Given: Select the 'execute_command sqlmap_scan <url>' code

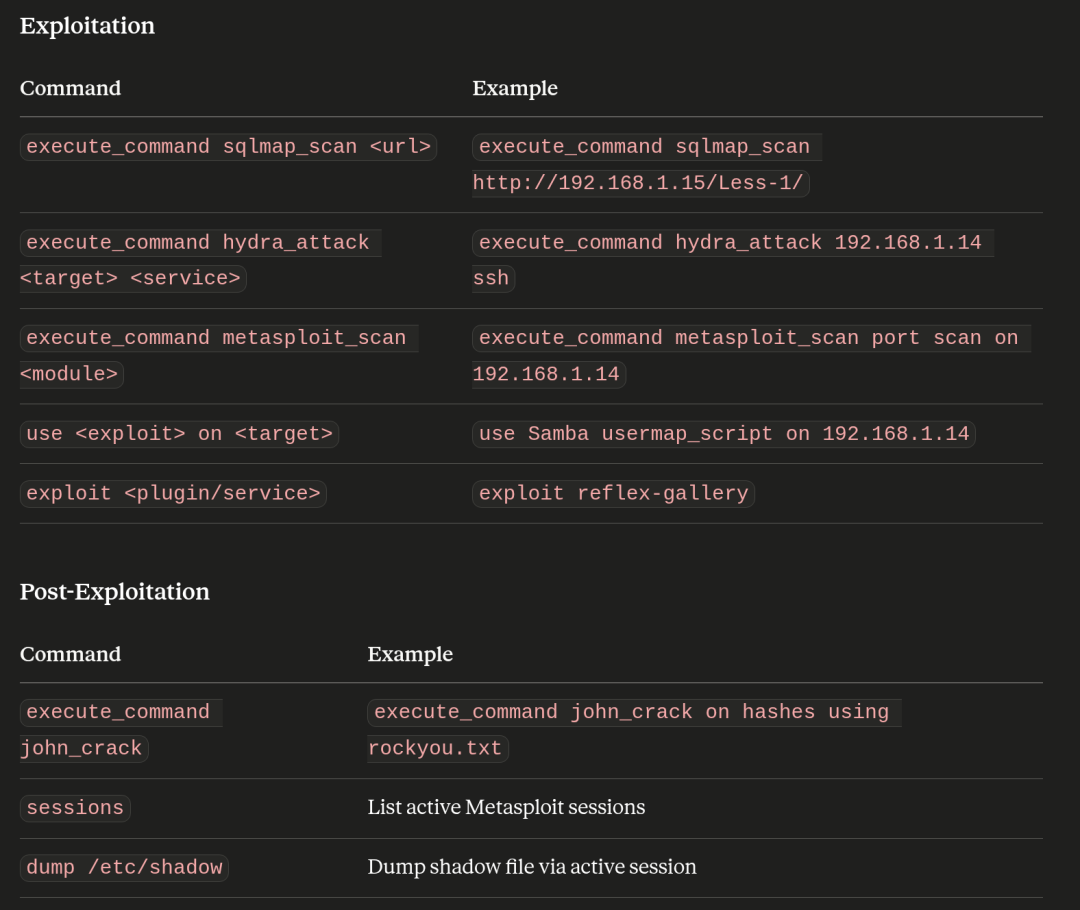Looking at the screenshot, I should [229, 147].
